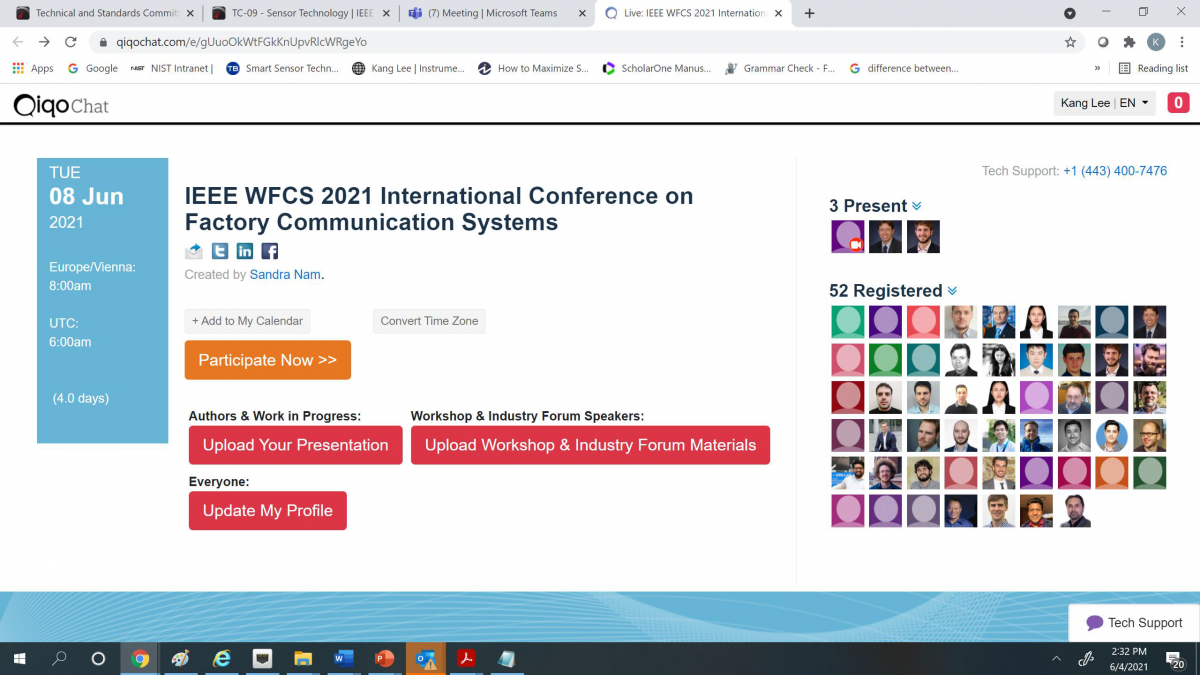Open the red notifications counter badge
This screenshot has width=1200, height=675.
[1178, 103]
